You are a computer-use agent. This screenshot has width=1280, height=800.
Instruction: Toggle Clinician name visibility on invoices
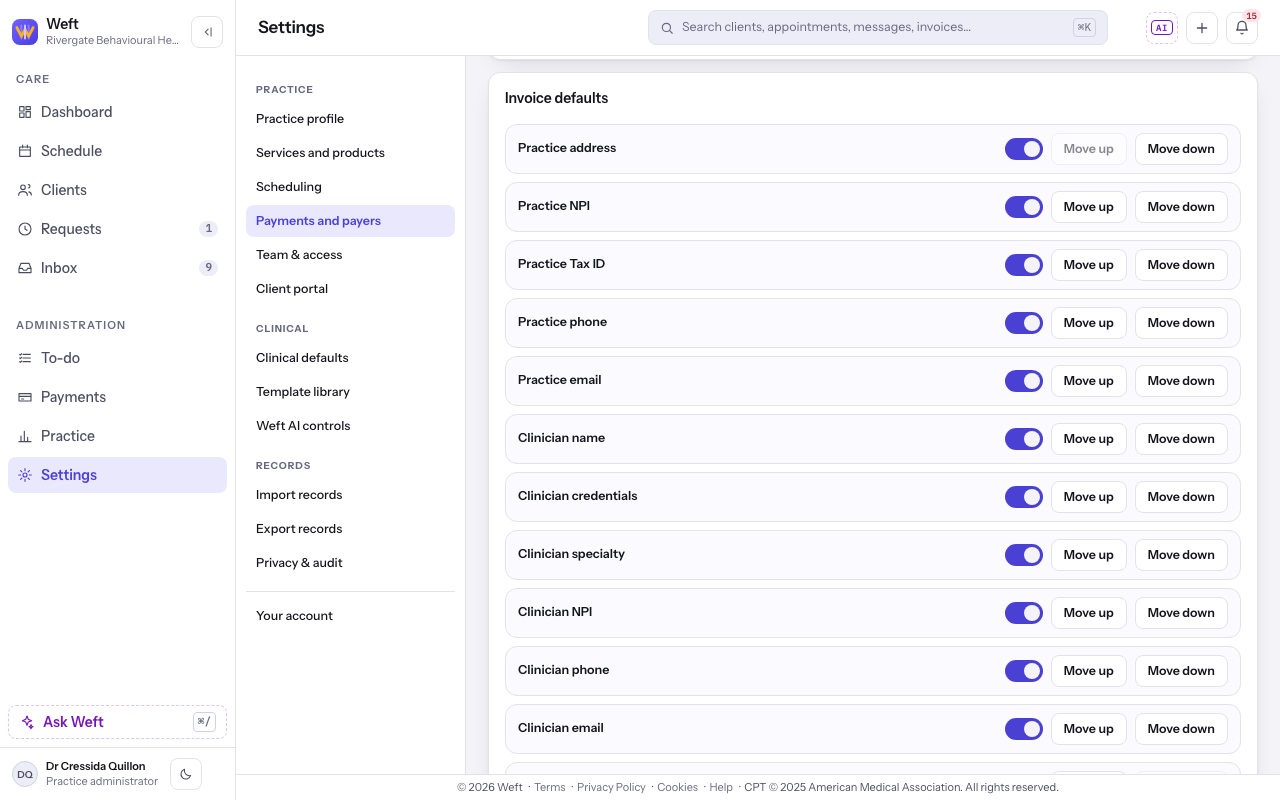click(x=1024, y=439)
